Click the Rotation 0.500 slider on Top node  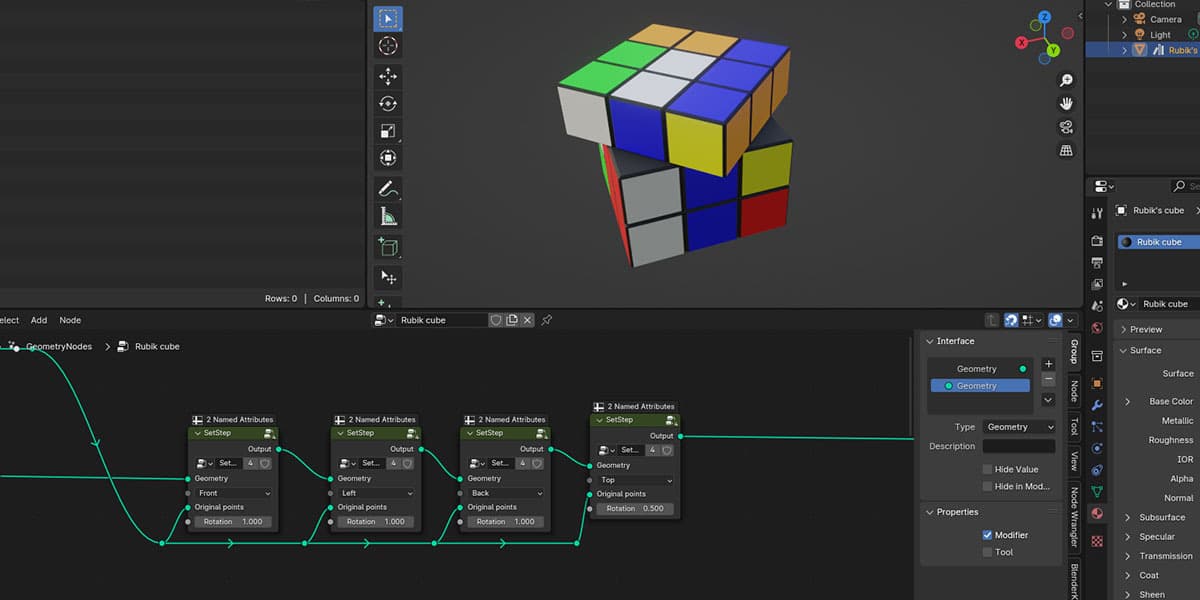coord(636,508)
